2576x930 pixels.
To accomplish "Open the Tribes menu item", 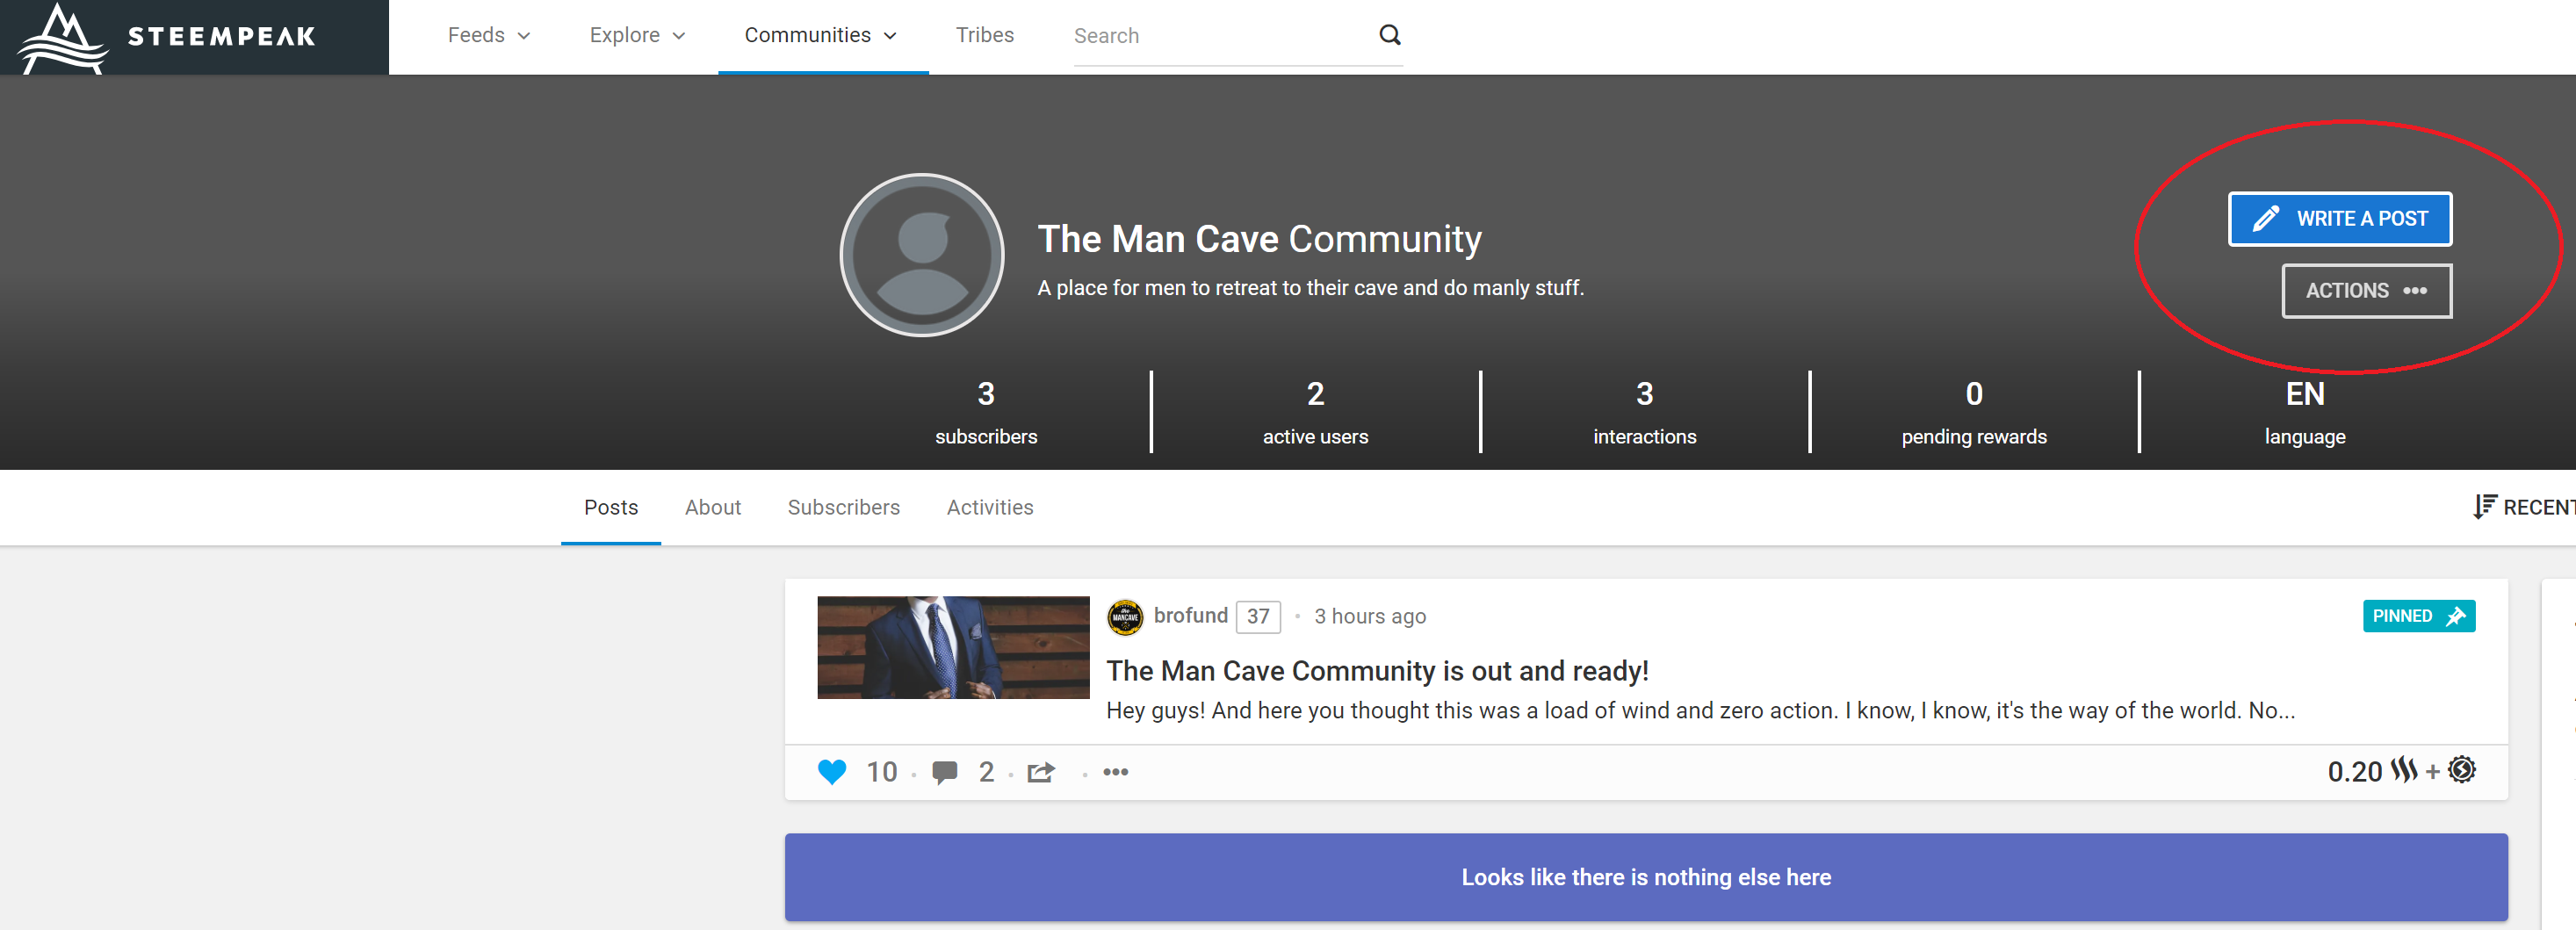I will (984, 36).
